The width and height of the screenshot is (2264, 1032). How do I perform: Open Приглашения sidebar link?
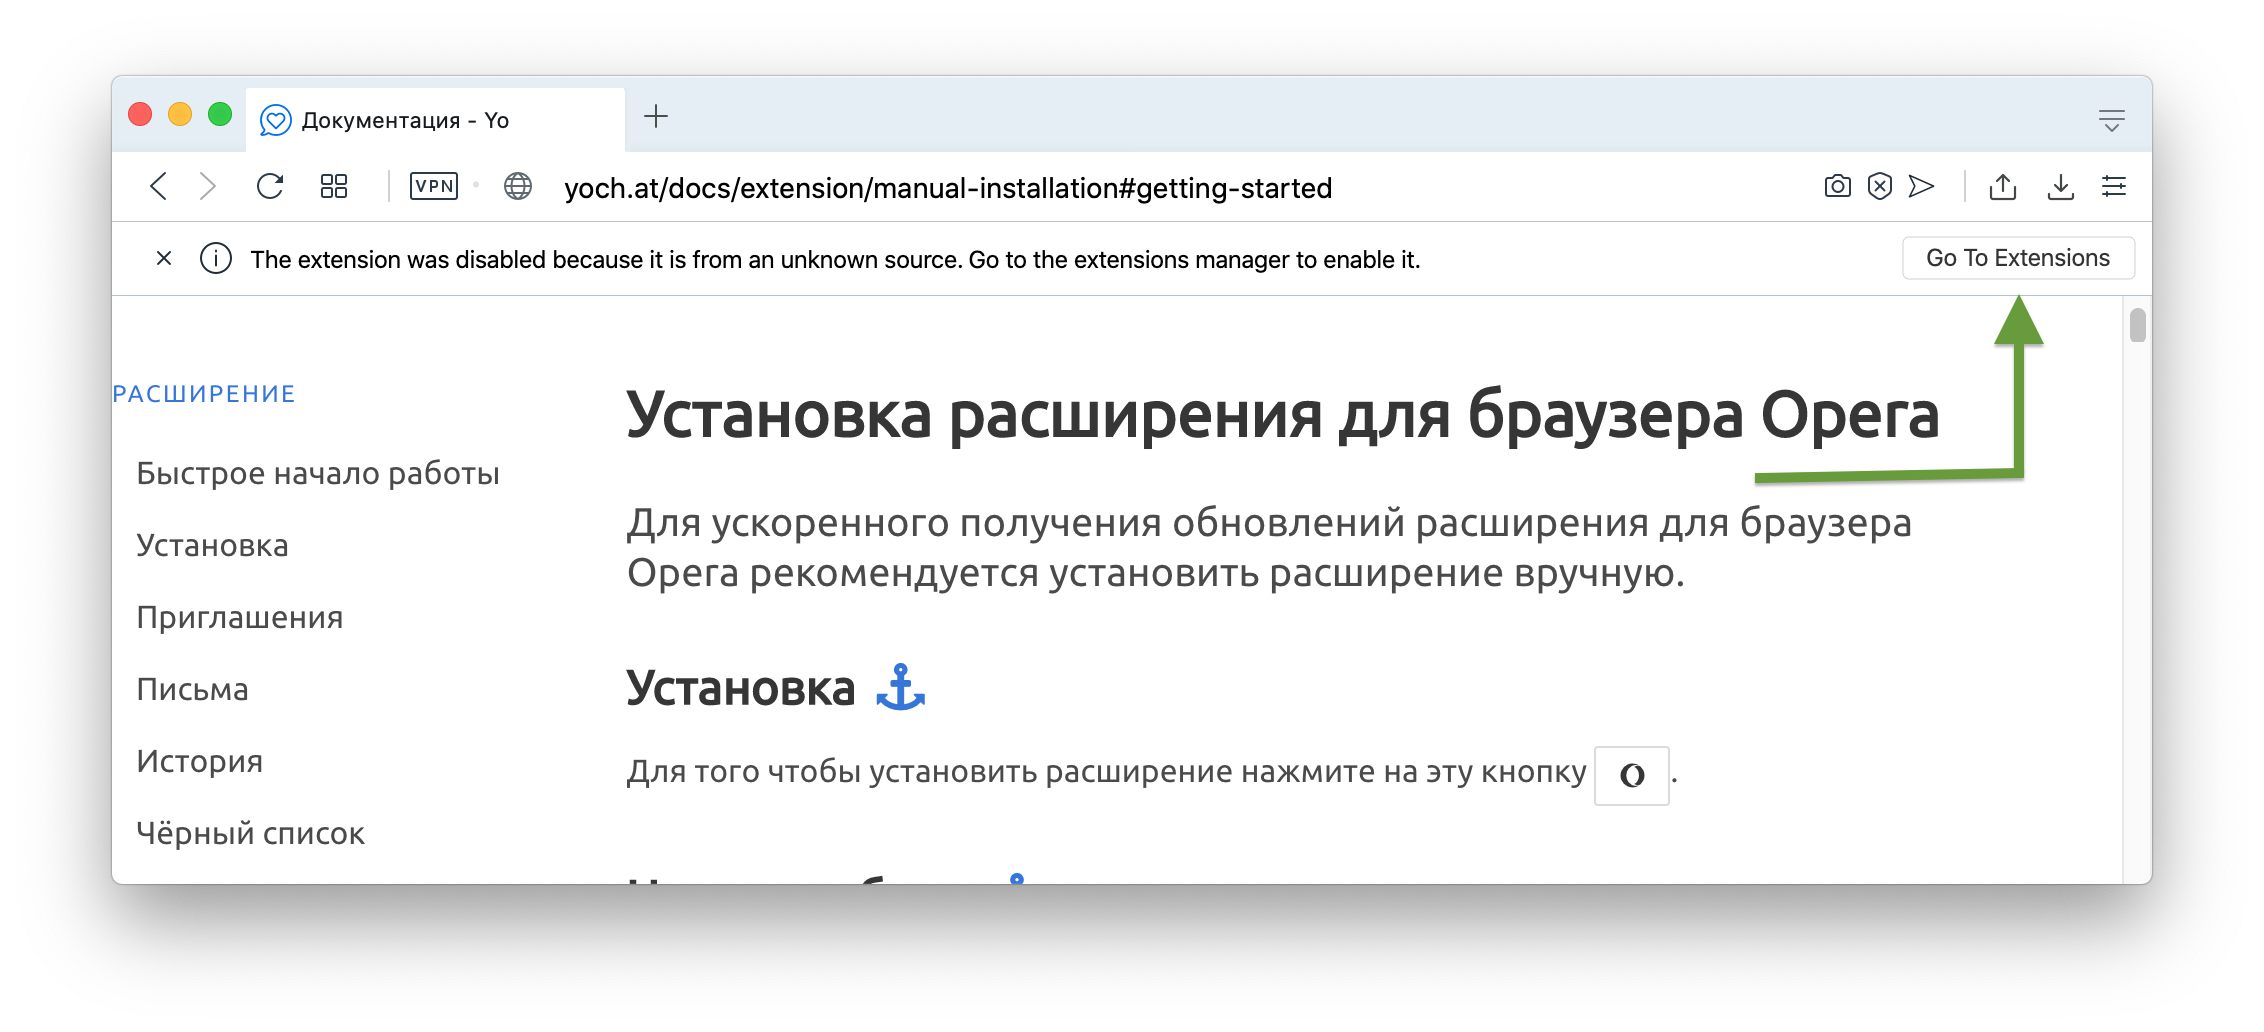pos(240,617)
